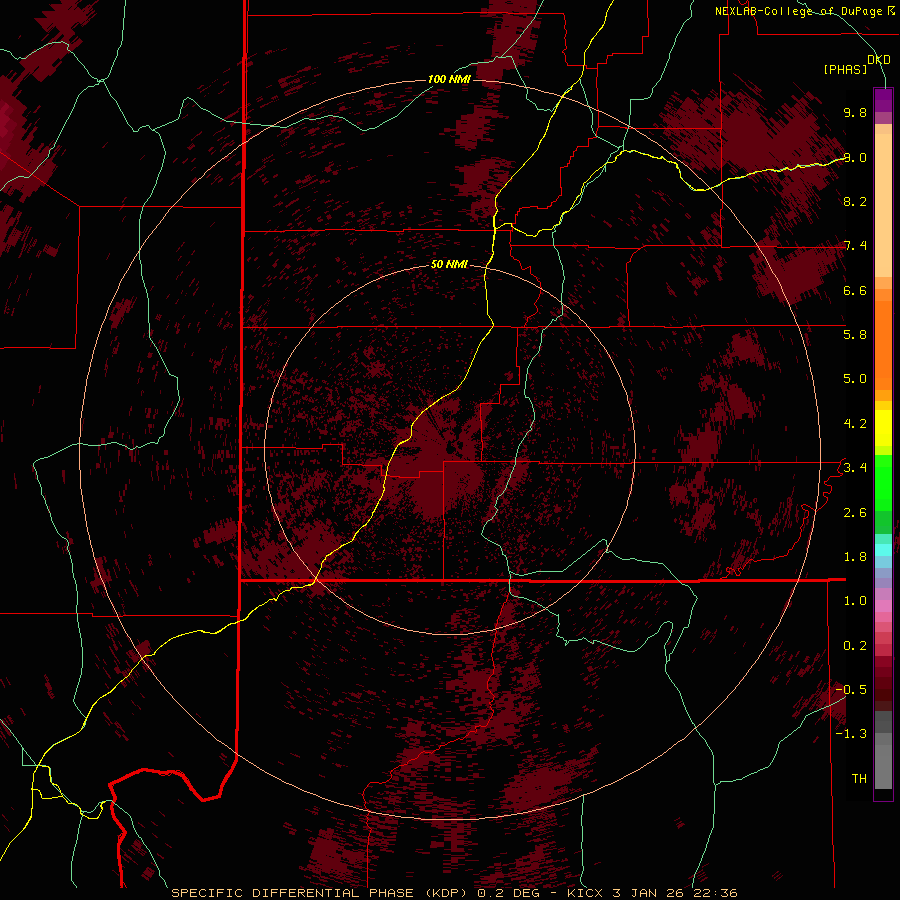Click the 4.2 scale value
The width and height of the screenshot is (900, 900).
[x=855, y=424]
